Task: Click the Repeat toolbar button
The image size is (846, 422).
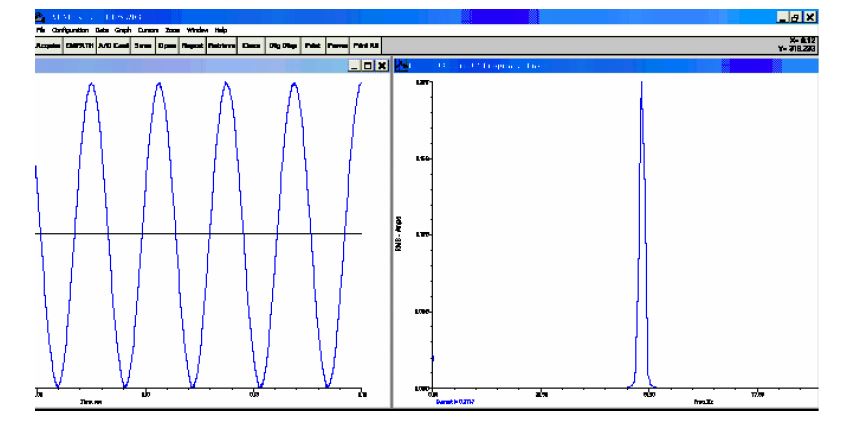Action: point(192,46)
